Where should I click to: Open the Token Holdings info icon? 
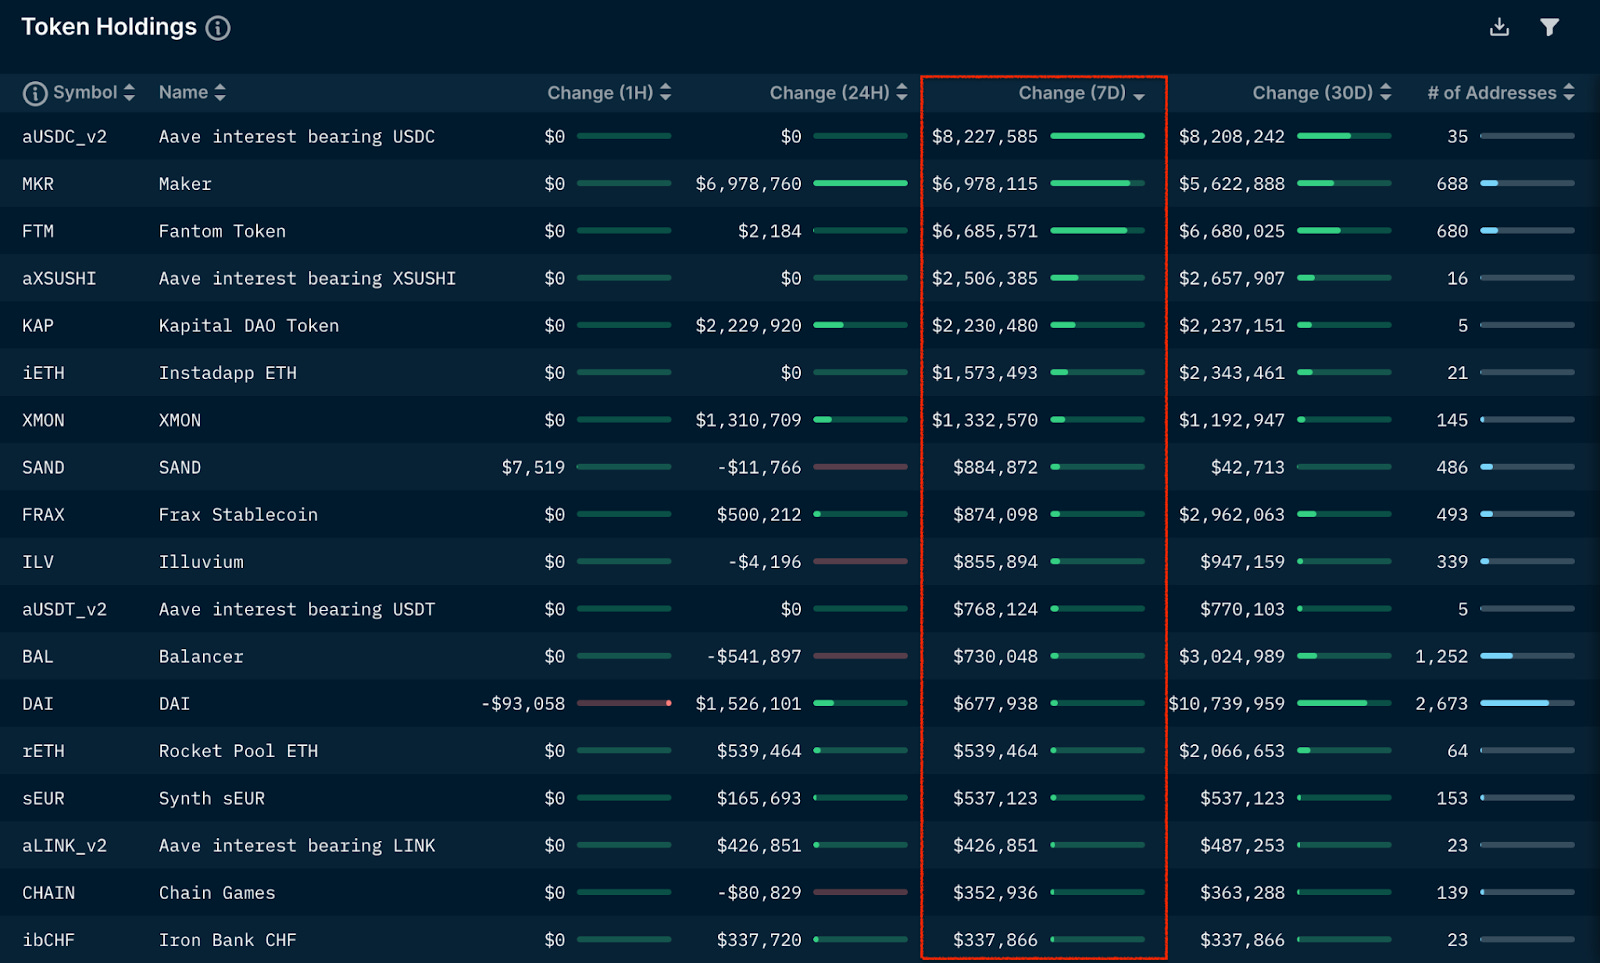[x=218, y=28]
